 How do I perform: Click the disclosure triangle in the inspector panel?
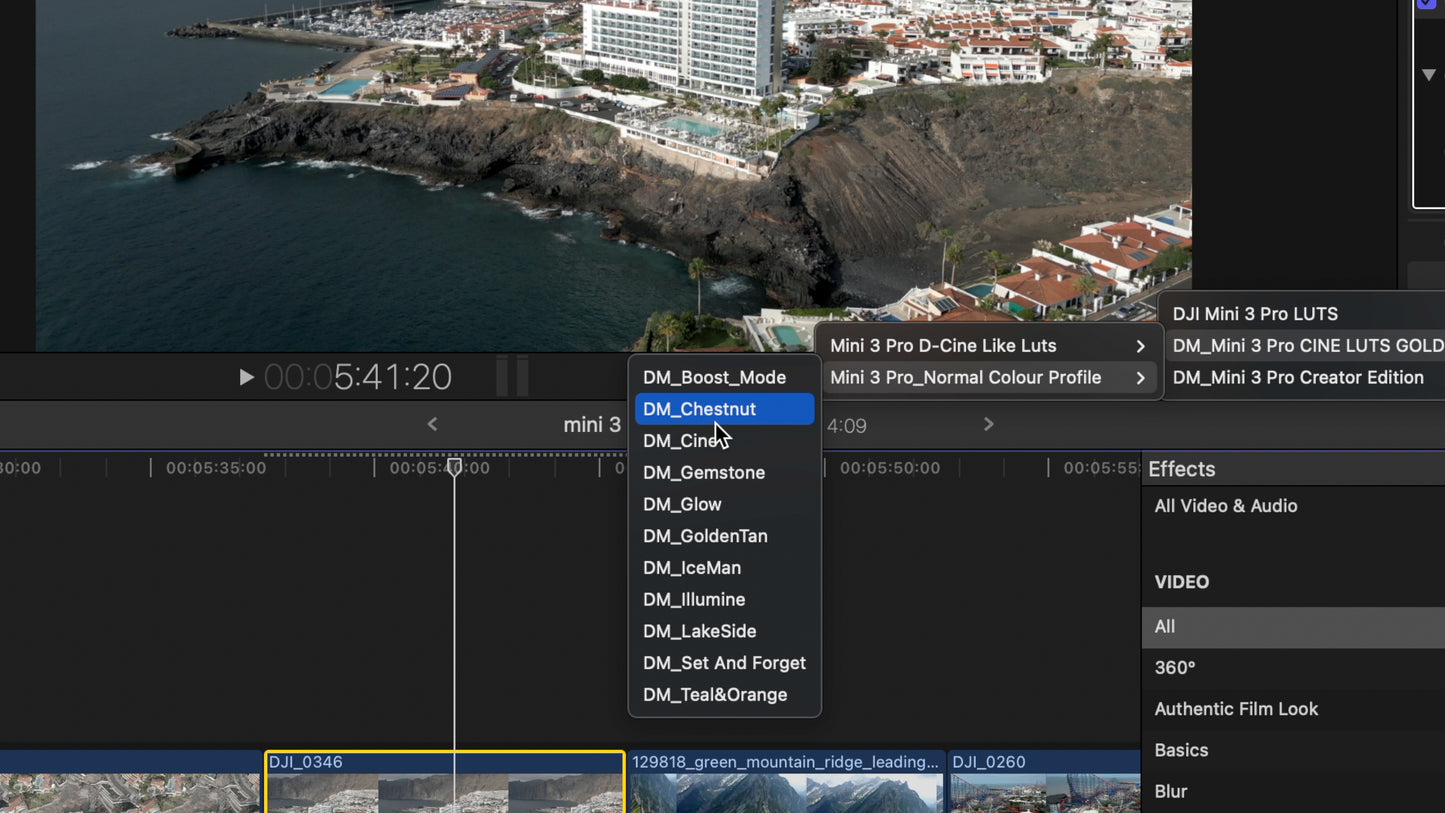tap(1430, 73)
